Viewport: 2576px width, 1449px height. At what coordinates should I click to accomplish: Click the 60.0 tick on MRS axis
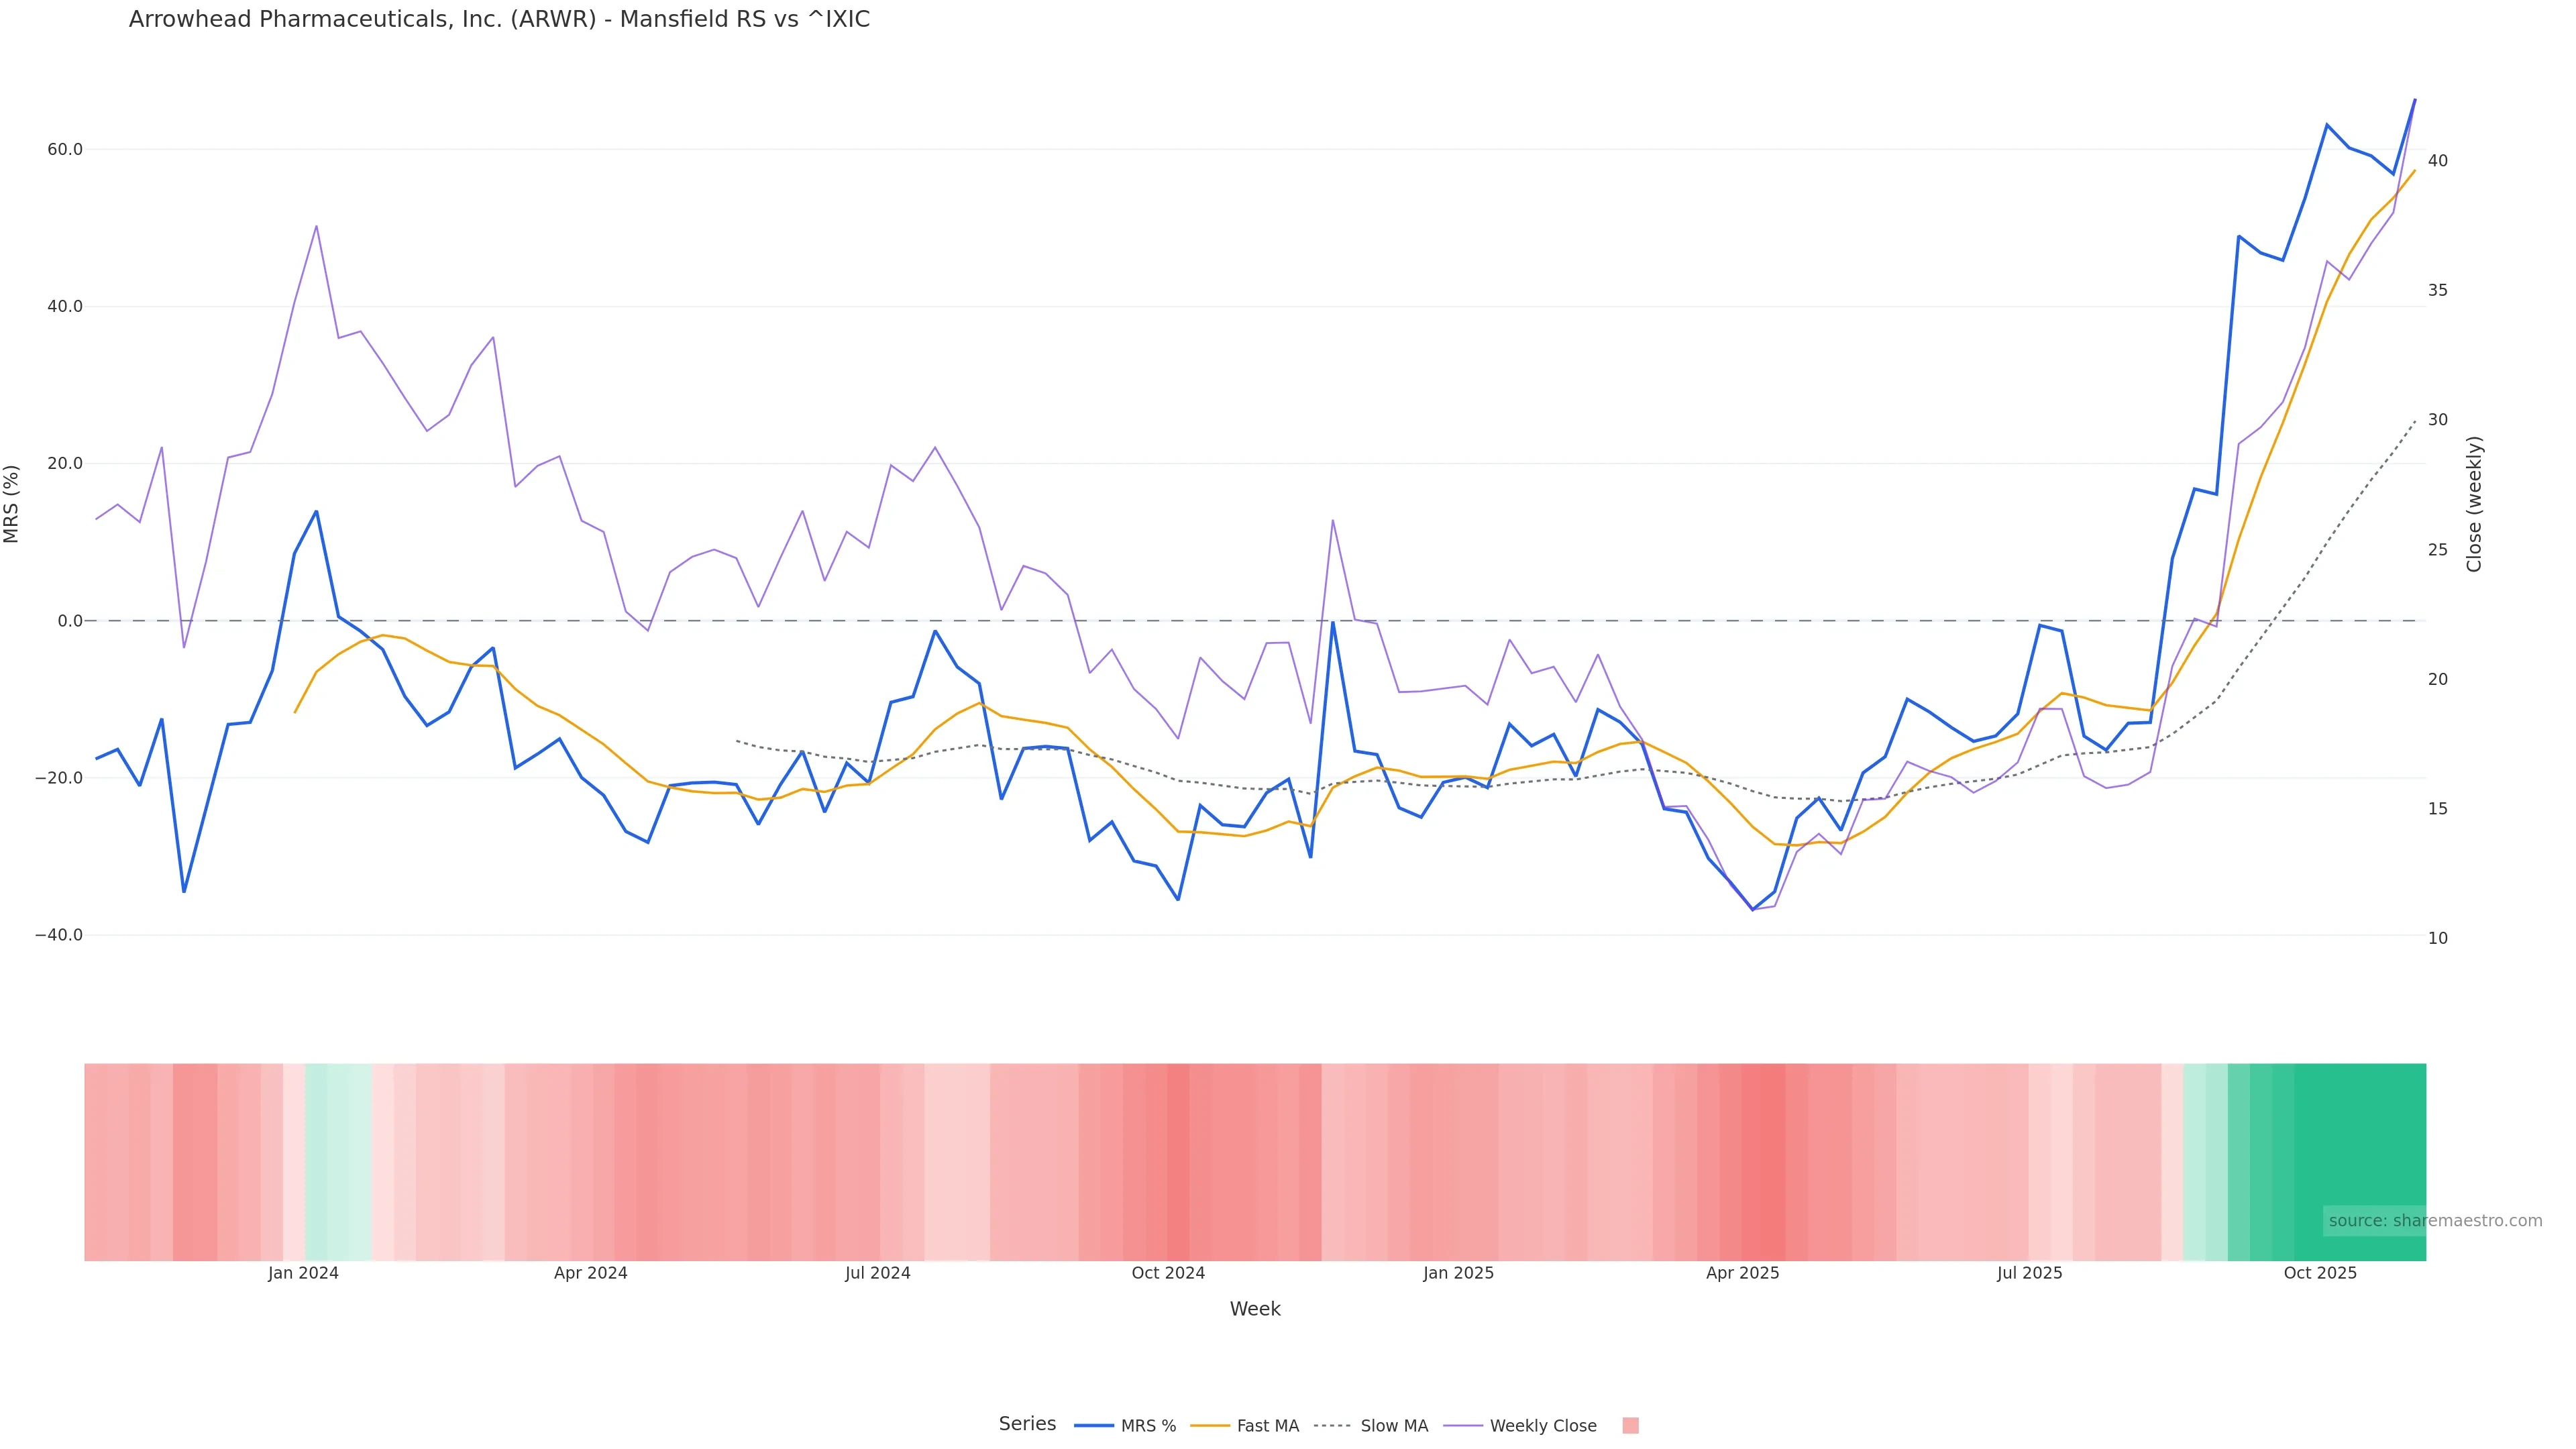coord(65,150)
